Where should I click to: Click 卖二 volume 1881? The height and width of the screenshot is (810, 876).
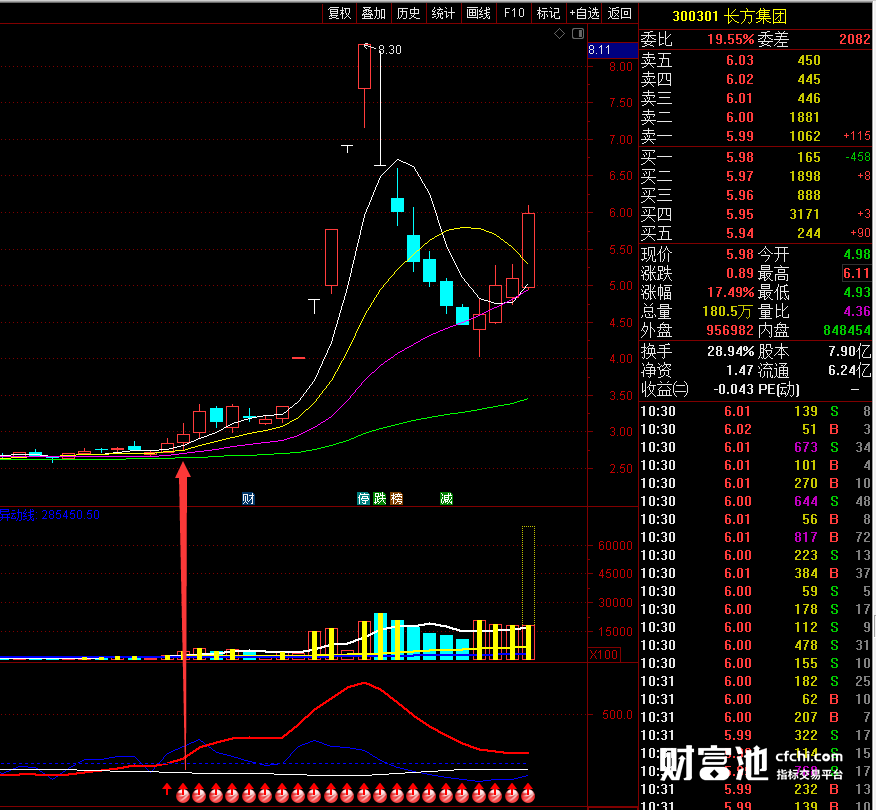(804, 117)
